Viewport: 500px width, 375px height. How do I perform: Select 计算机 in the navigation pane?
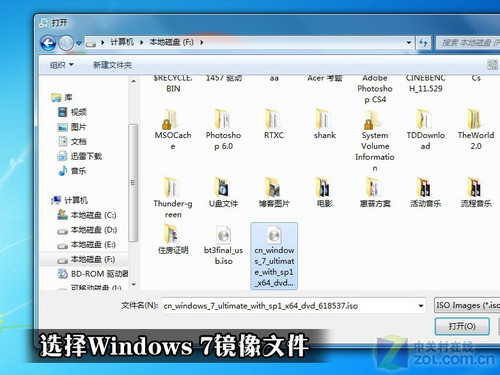pyautogui.click(x=70, y=200)
